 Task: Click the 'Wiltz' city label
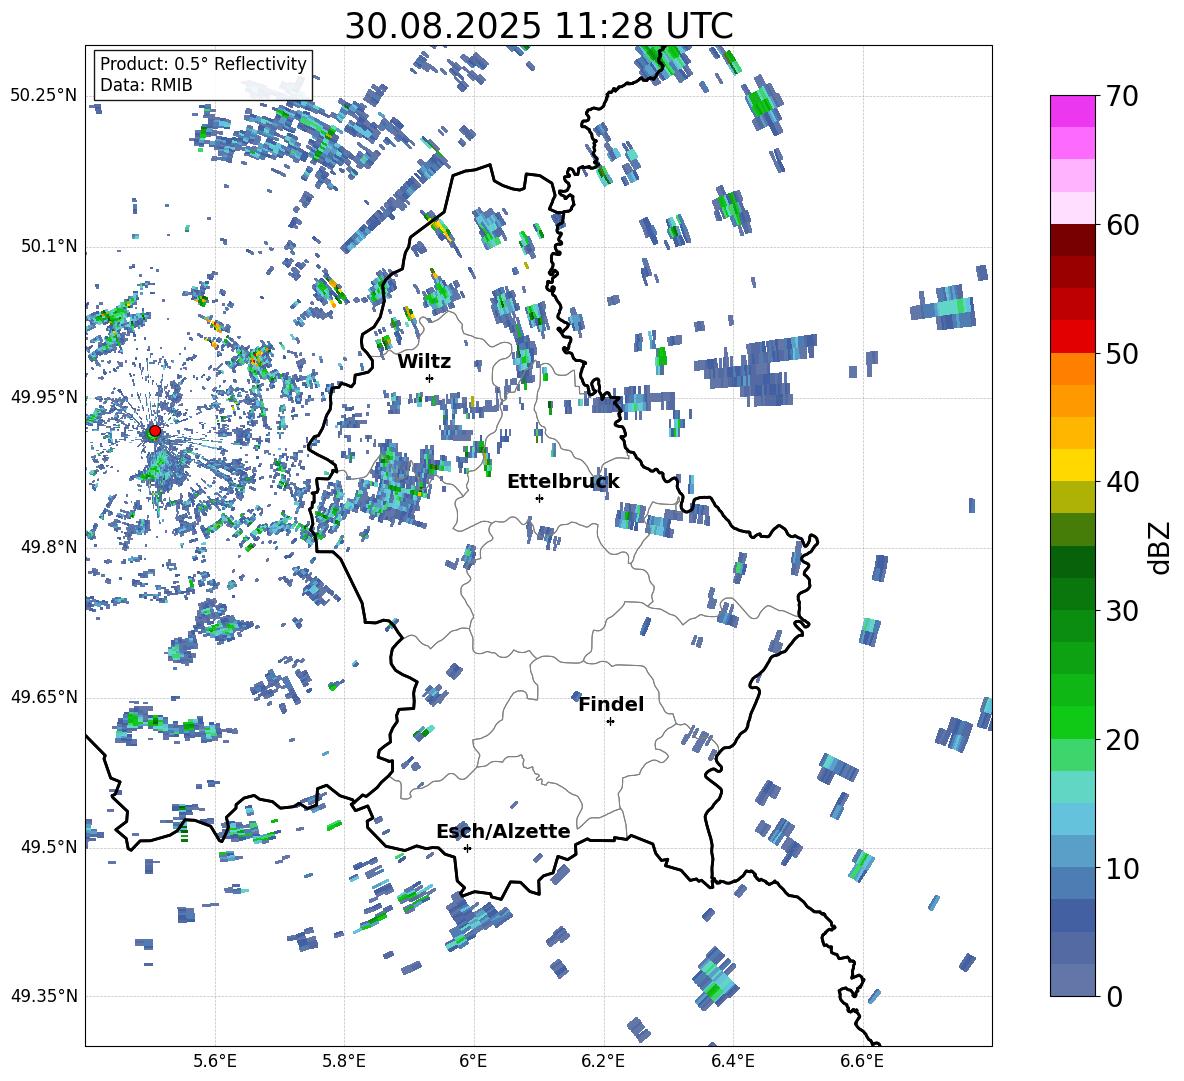[424, 361]
